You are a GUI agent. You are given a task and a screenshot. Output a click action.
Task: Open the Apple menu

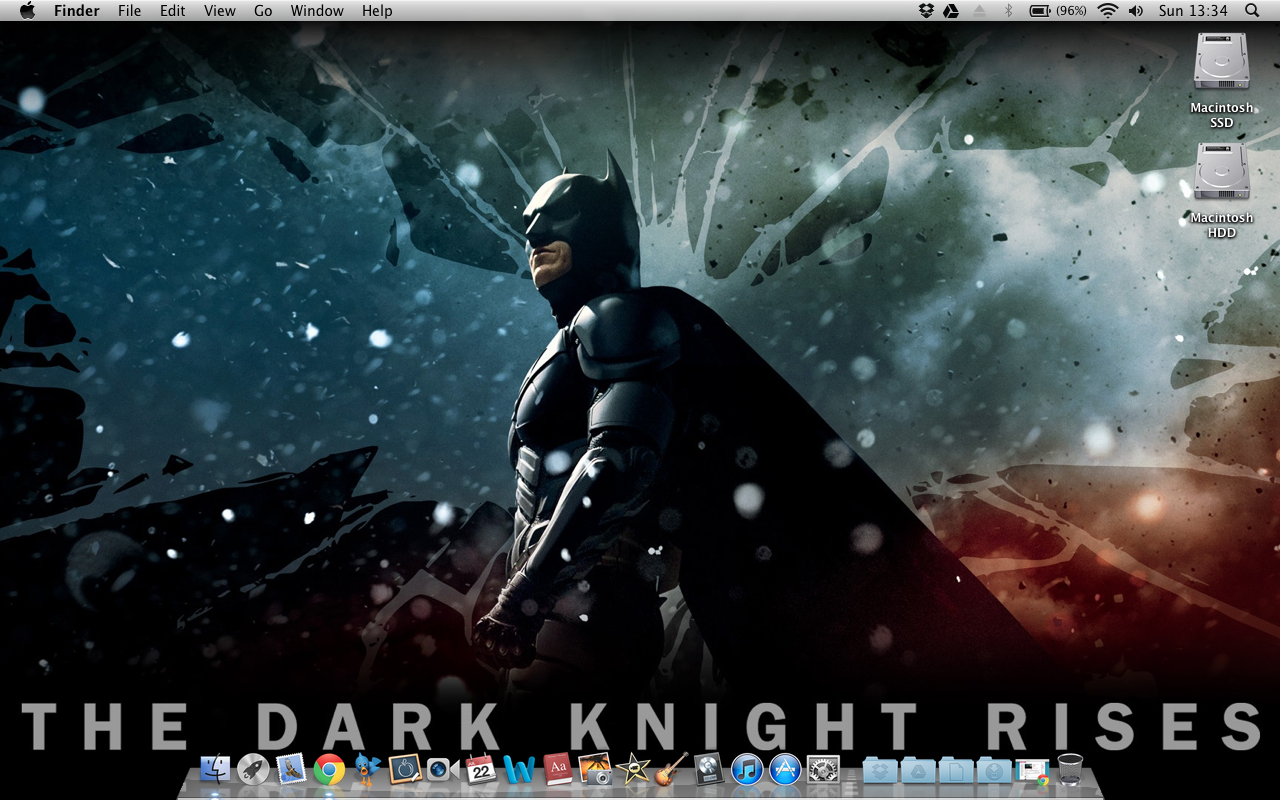point(27,10)
